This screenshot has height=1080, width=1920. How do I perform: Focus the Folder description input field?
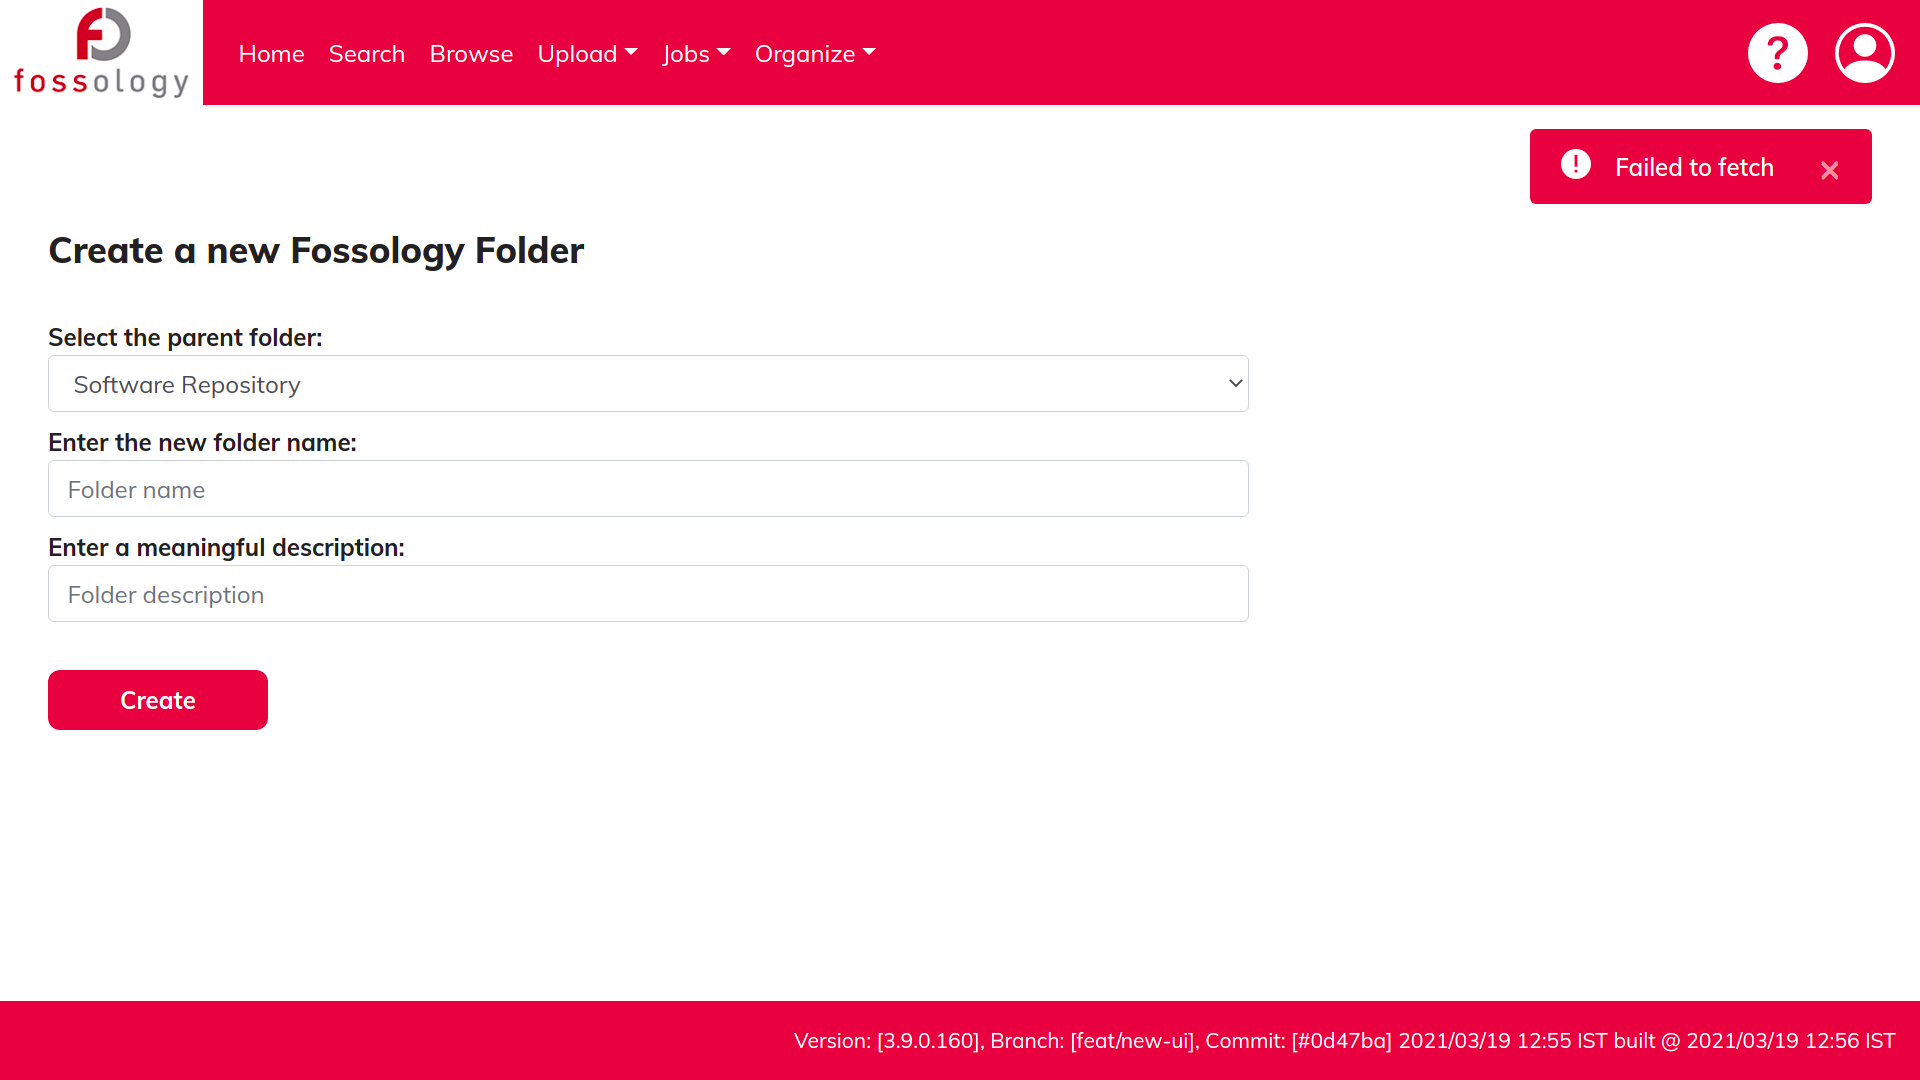[648, 594]
